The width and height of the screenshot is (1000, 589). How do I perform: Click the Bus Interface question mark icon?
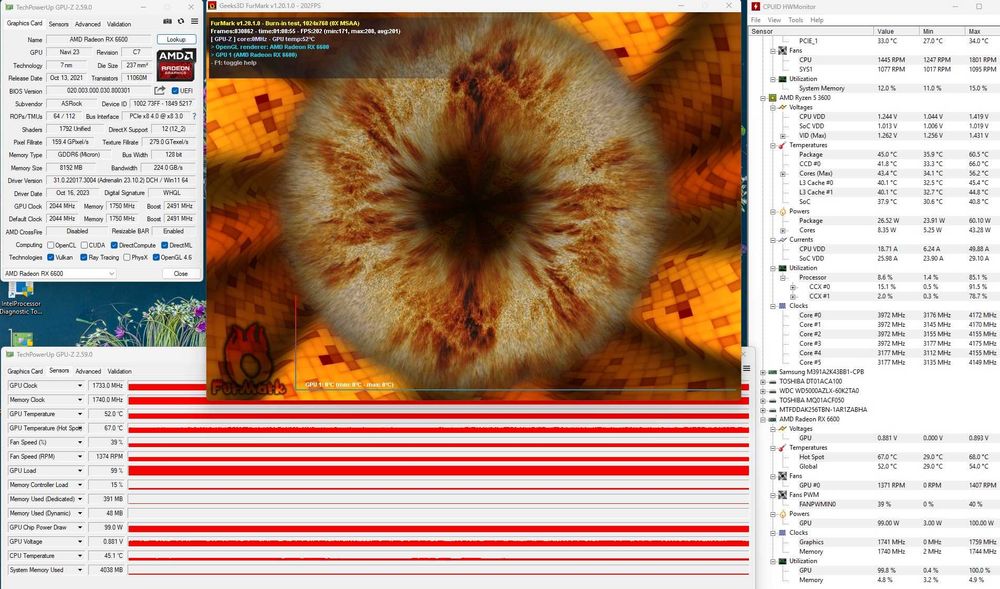pos(195,117)
